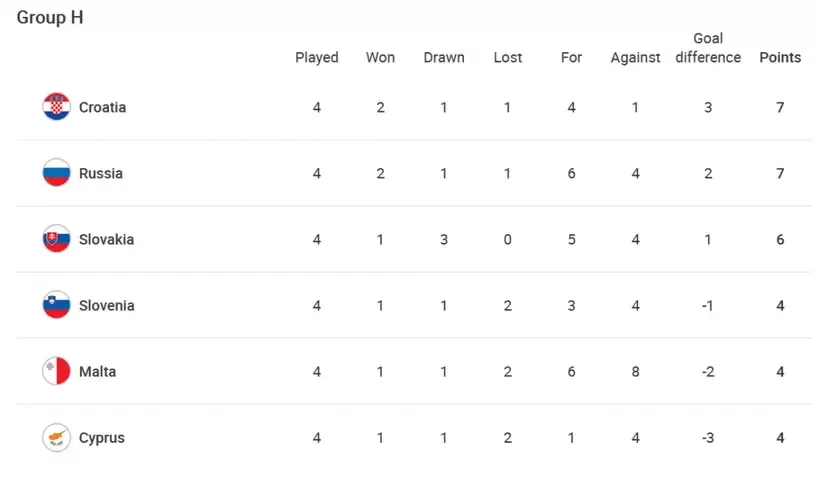This screenshot has width=819, height=478.
Task: Open the Cyprus team name
Action: [102, 438]
